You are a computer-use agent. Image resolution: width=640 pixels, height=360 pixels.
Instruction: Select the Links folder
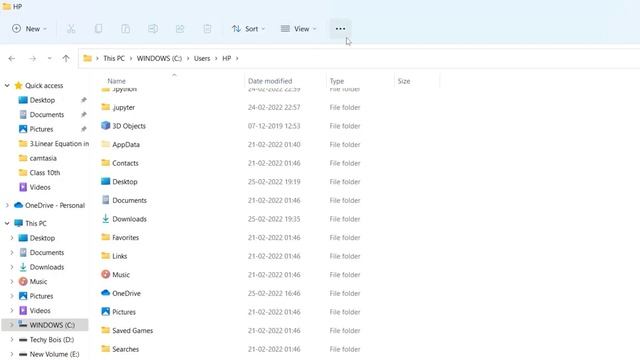pos(119,256)
